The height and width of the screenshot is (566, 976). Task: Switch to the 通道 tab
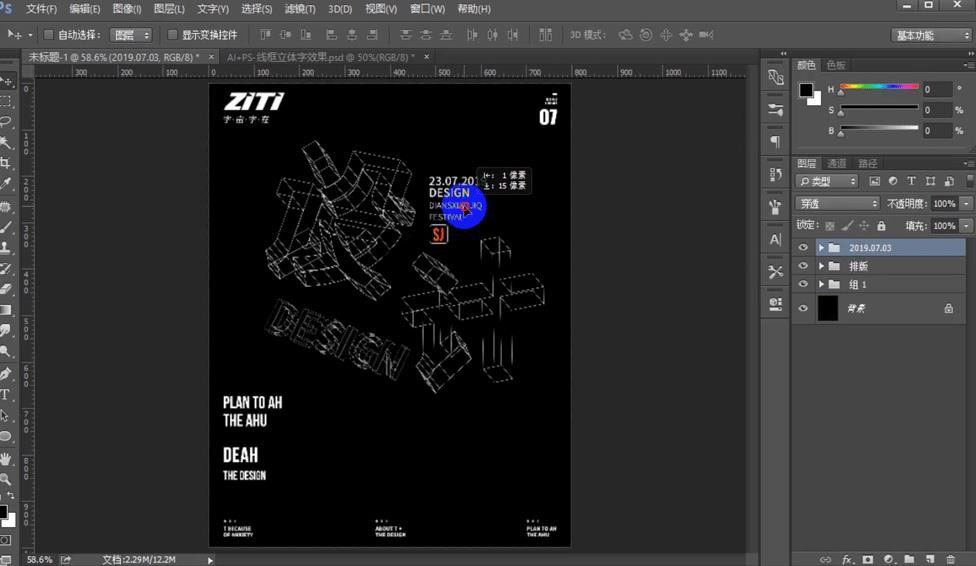(837, 163)
